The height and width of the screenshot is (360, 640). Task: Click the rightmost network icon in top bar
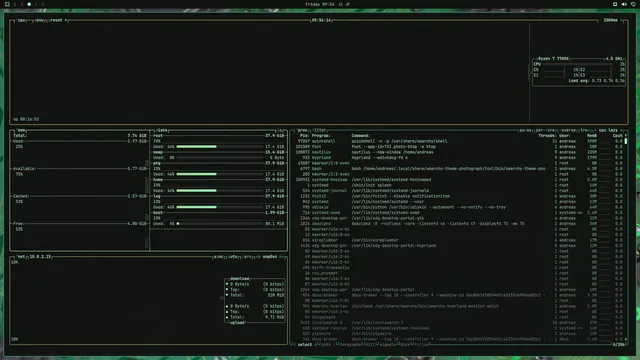633,4
